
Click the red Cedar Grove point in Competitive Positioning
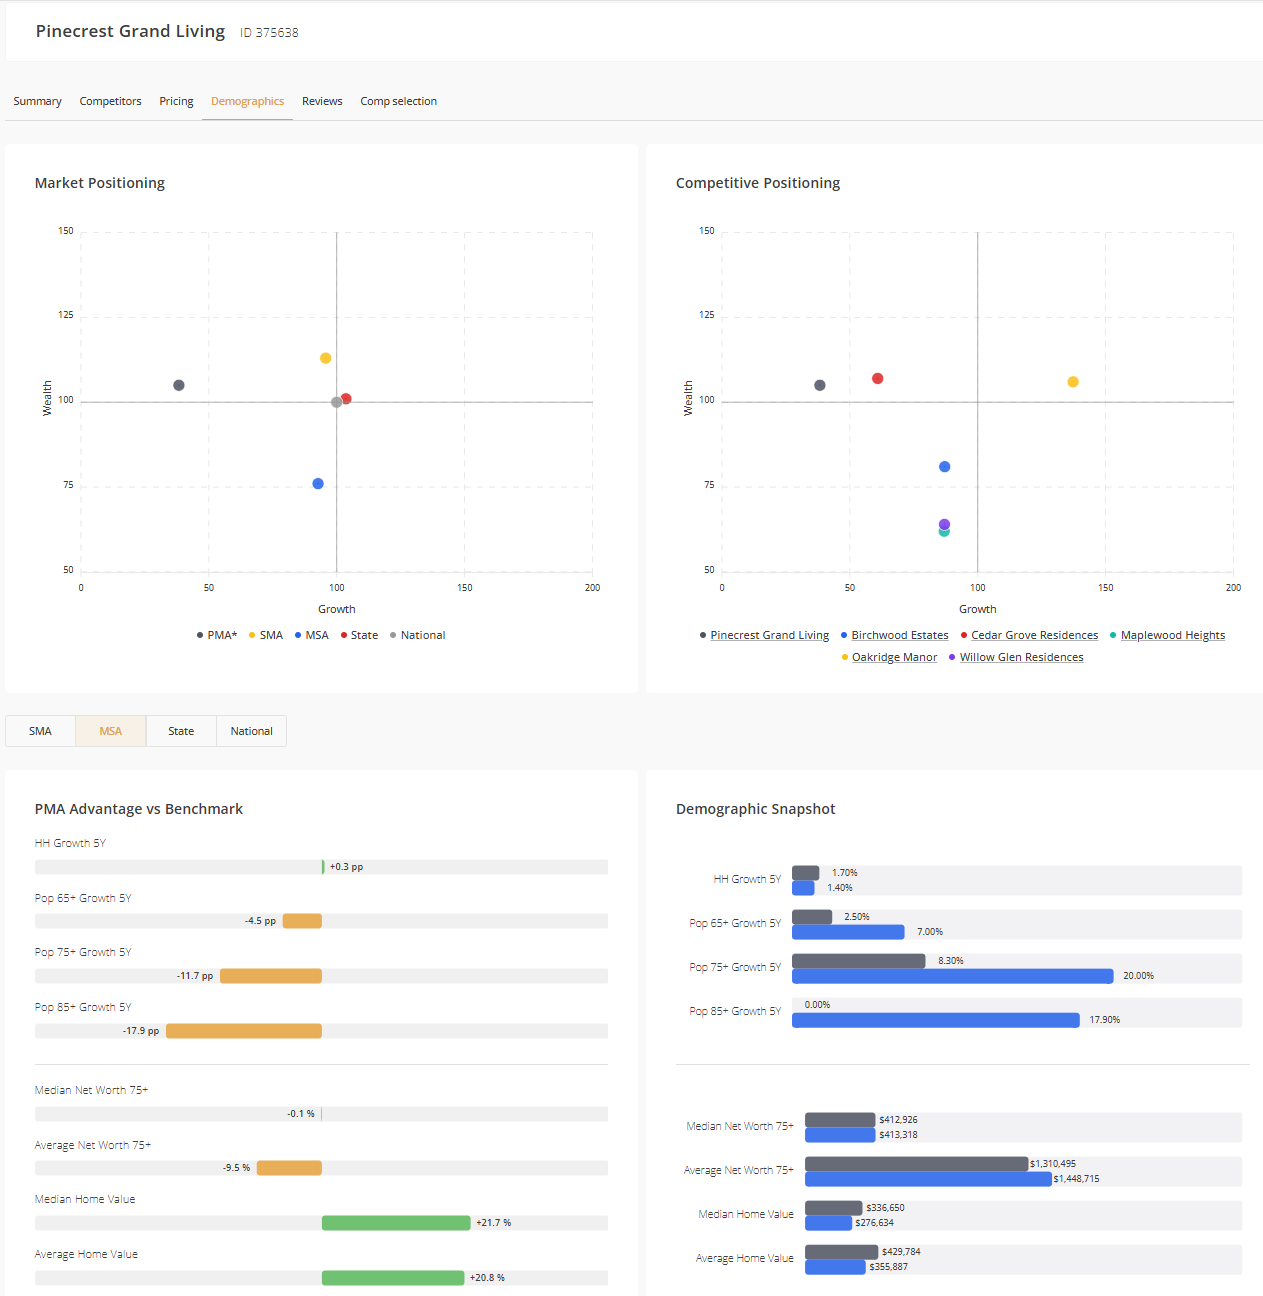click(877, 378)
